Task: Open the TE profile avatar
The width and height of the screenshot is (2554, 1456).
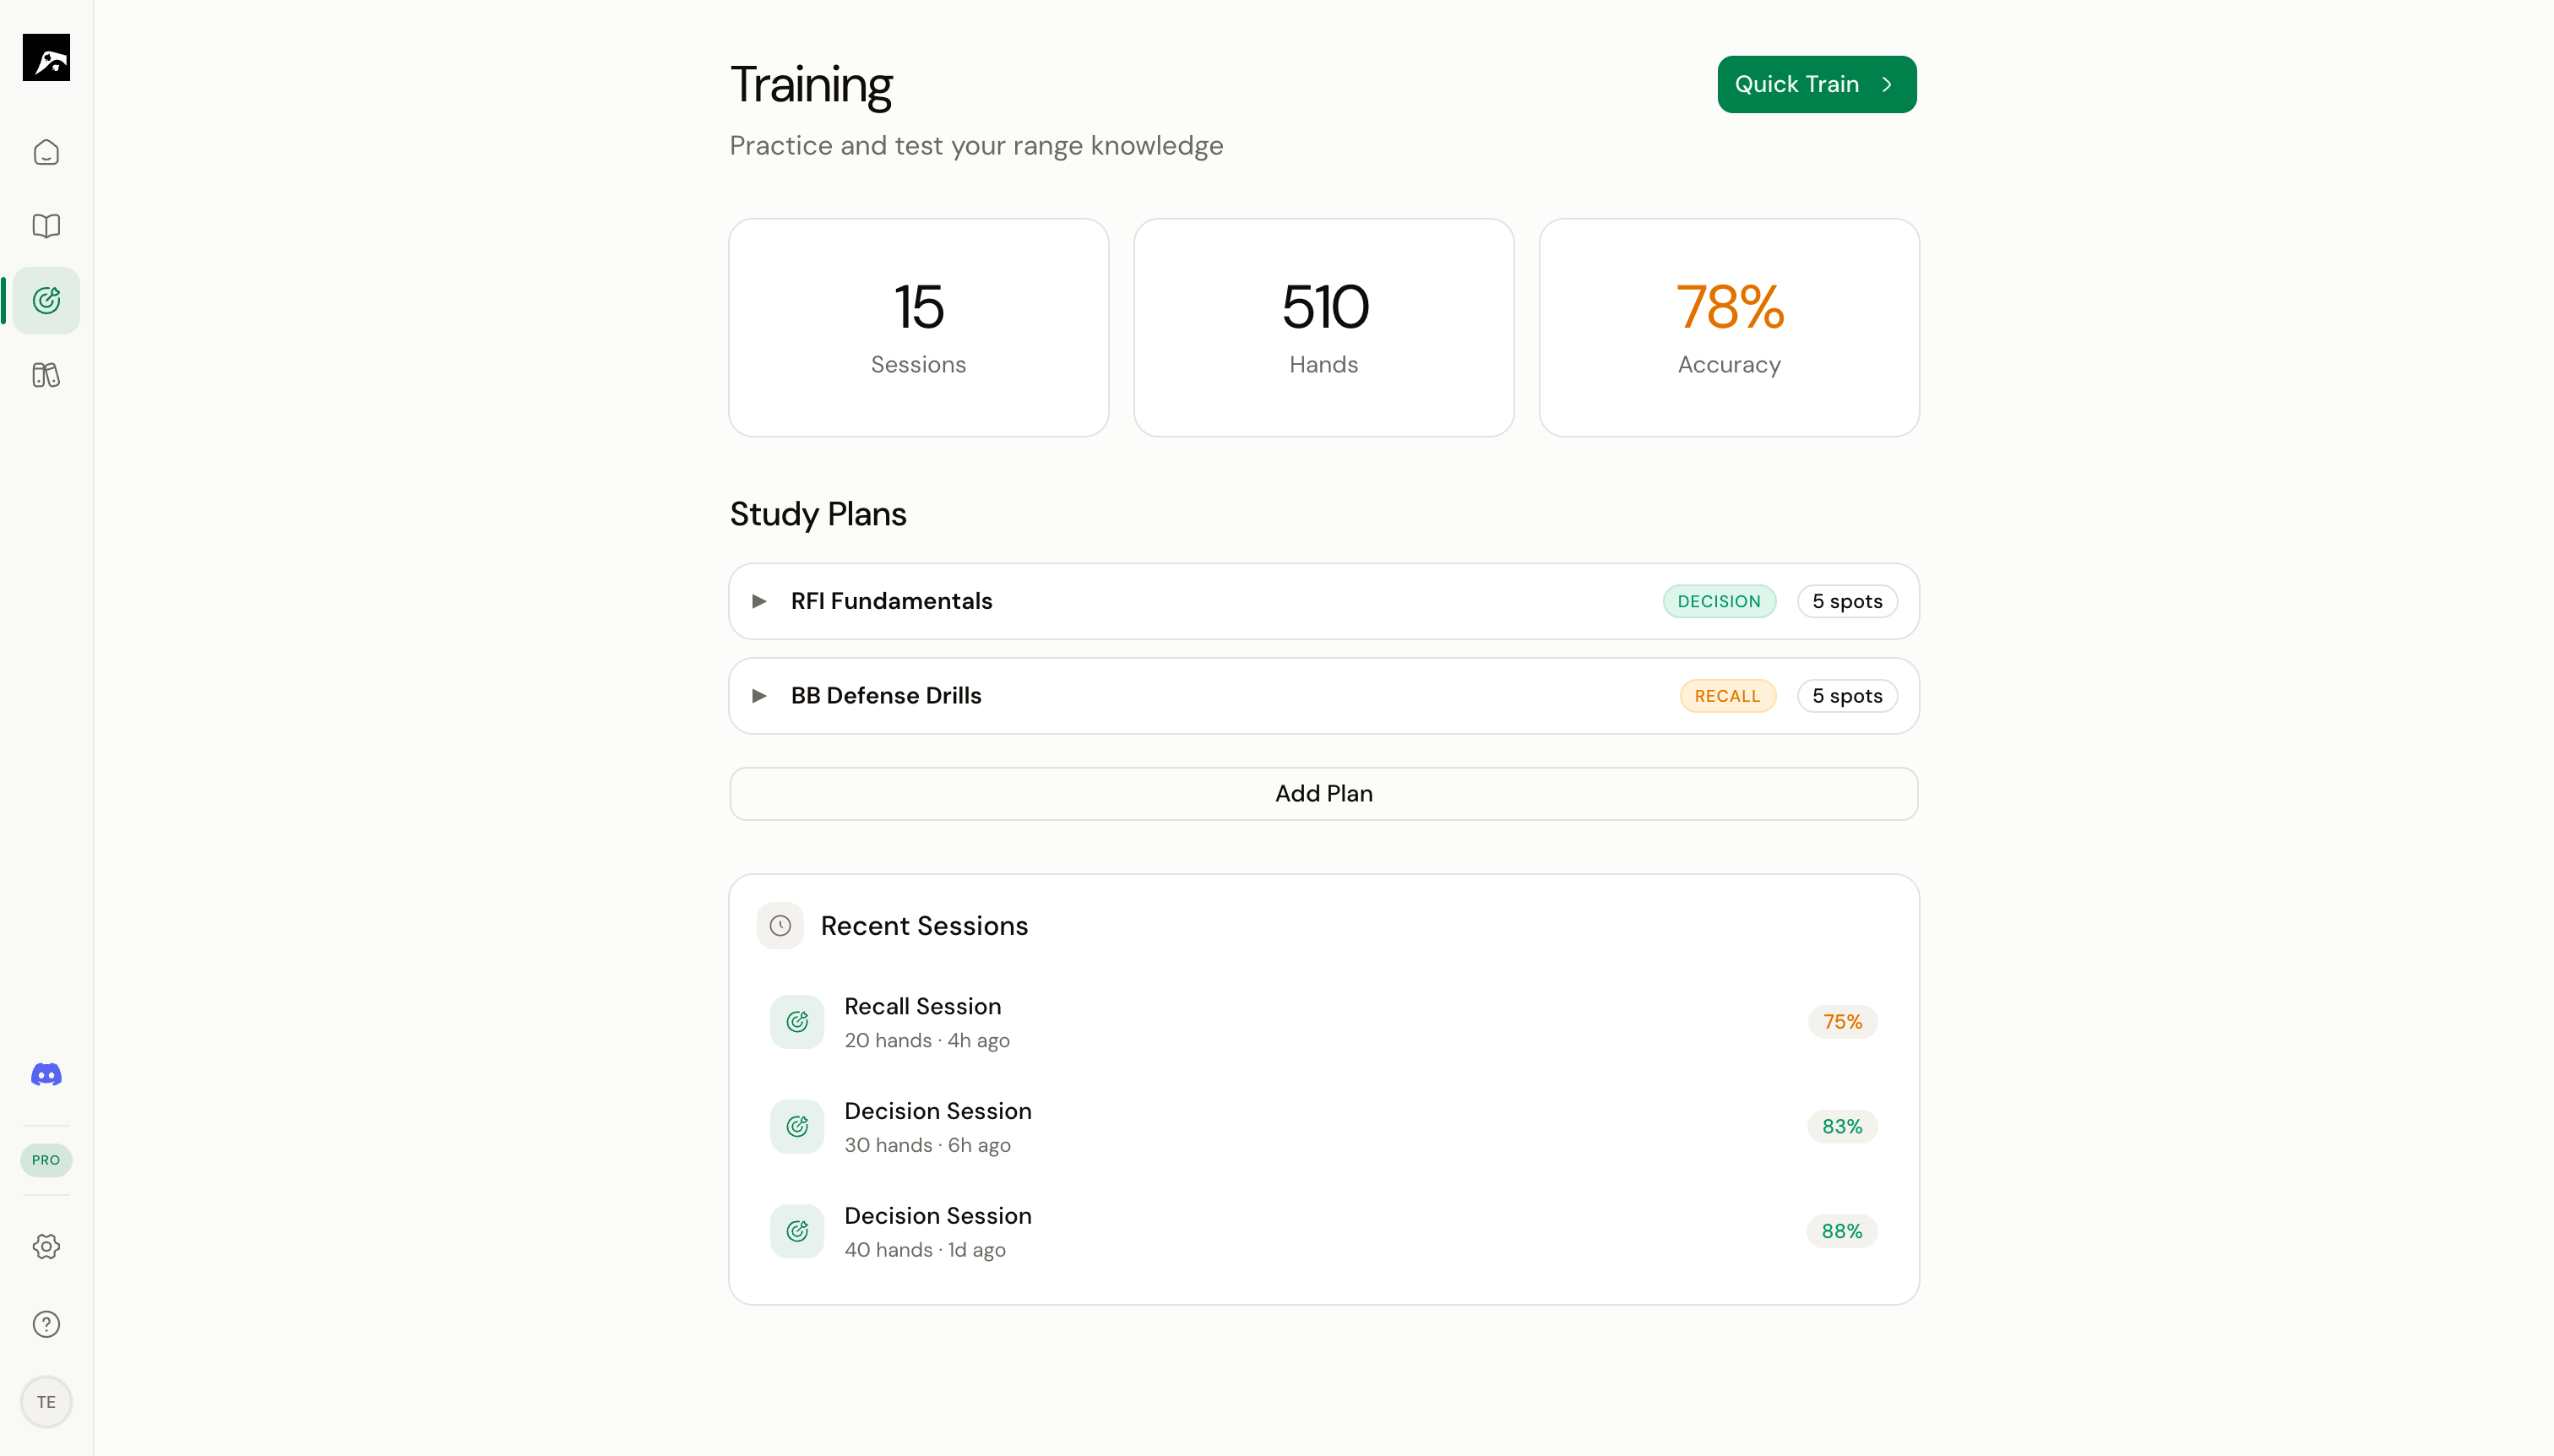Action: (46, 1401)
